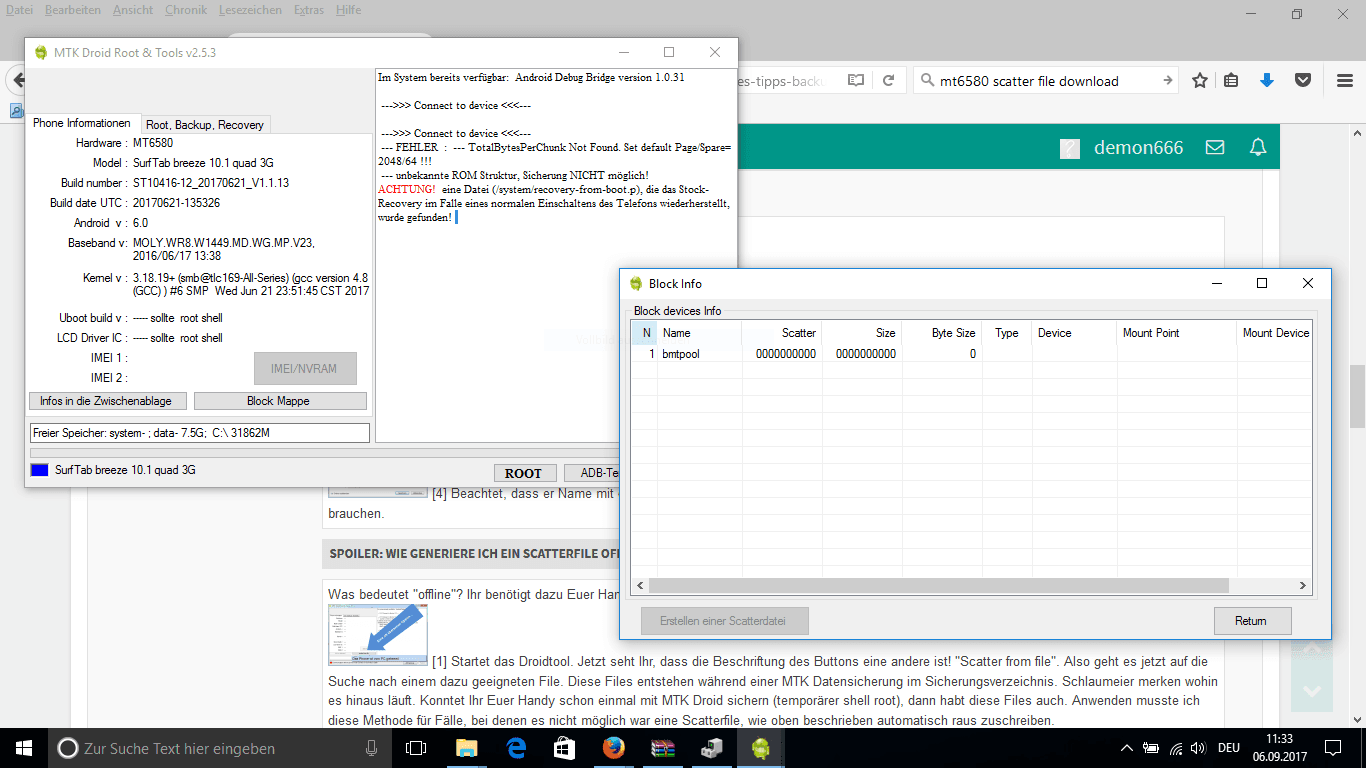Click Firefox search field with mt6580 query

[x=1045, y=80]
